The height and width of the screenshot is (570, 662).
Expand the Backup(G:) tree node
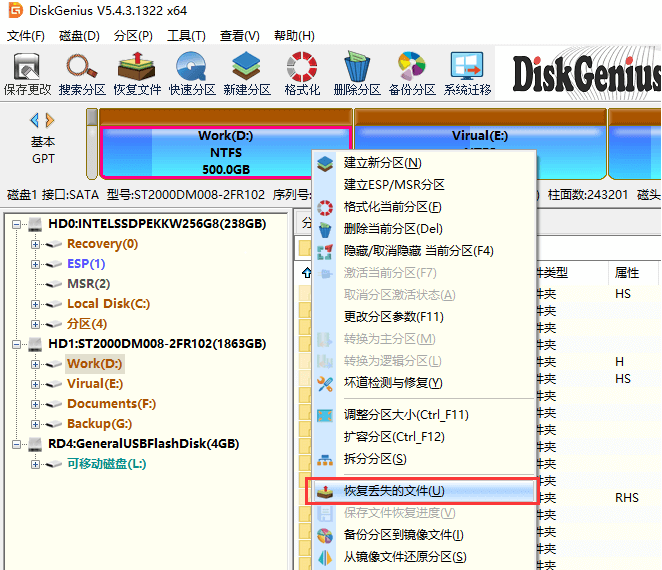(x=35, y=424)
